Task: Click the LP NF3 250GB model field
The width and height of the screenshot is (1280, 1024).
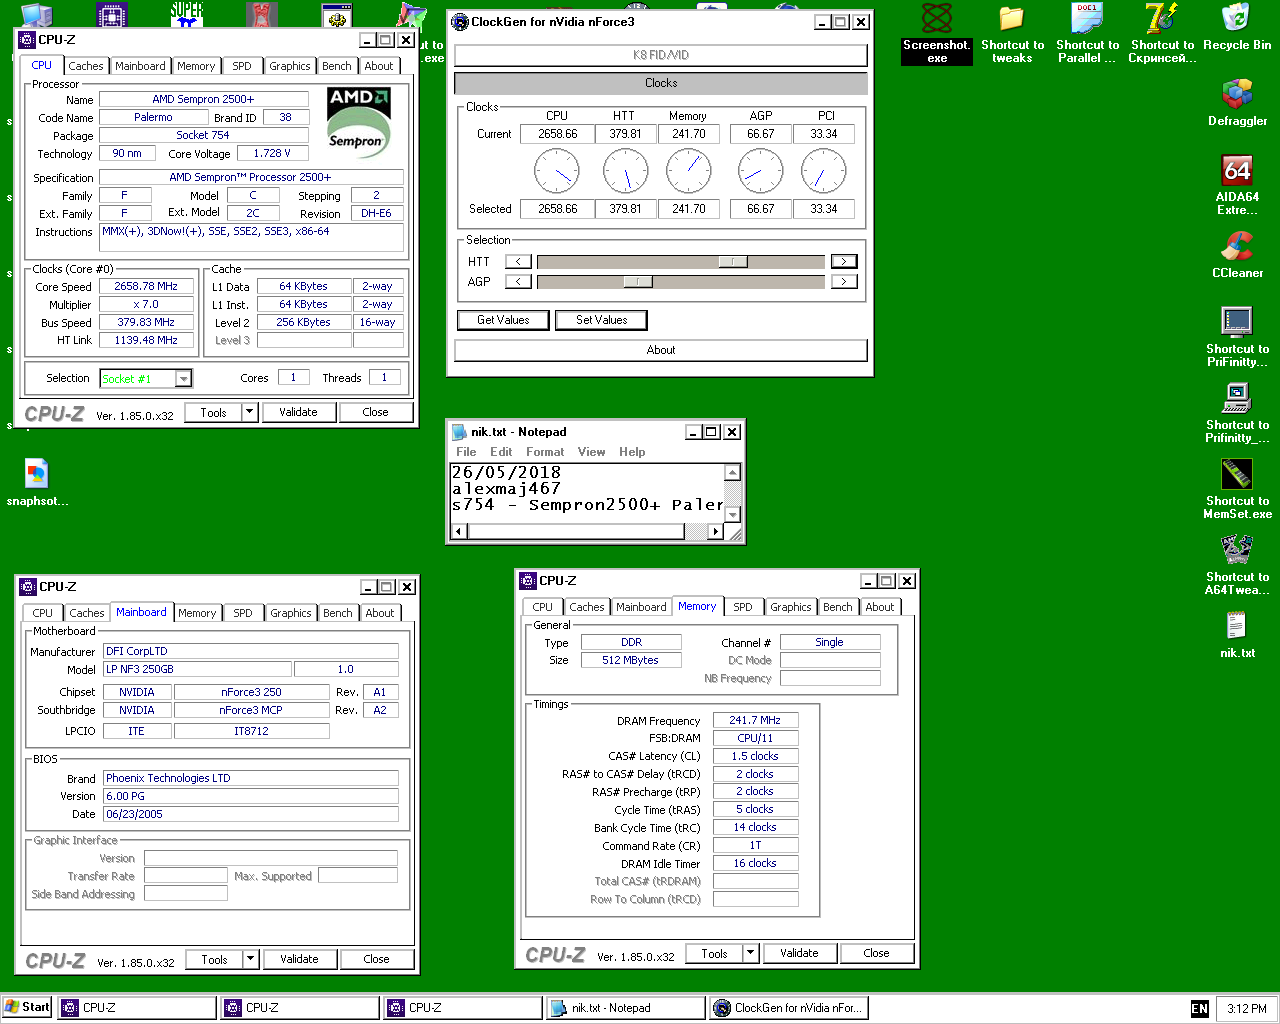Action: coord(197,669)
